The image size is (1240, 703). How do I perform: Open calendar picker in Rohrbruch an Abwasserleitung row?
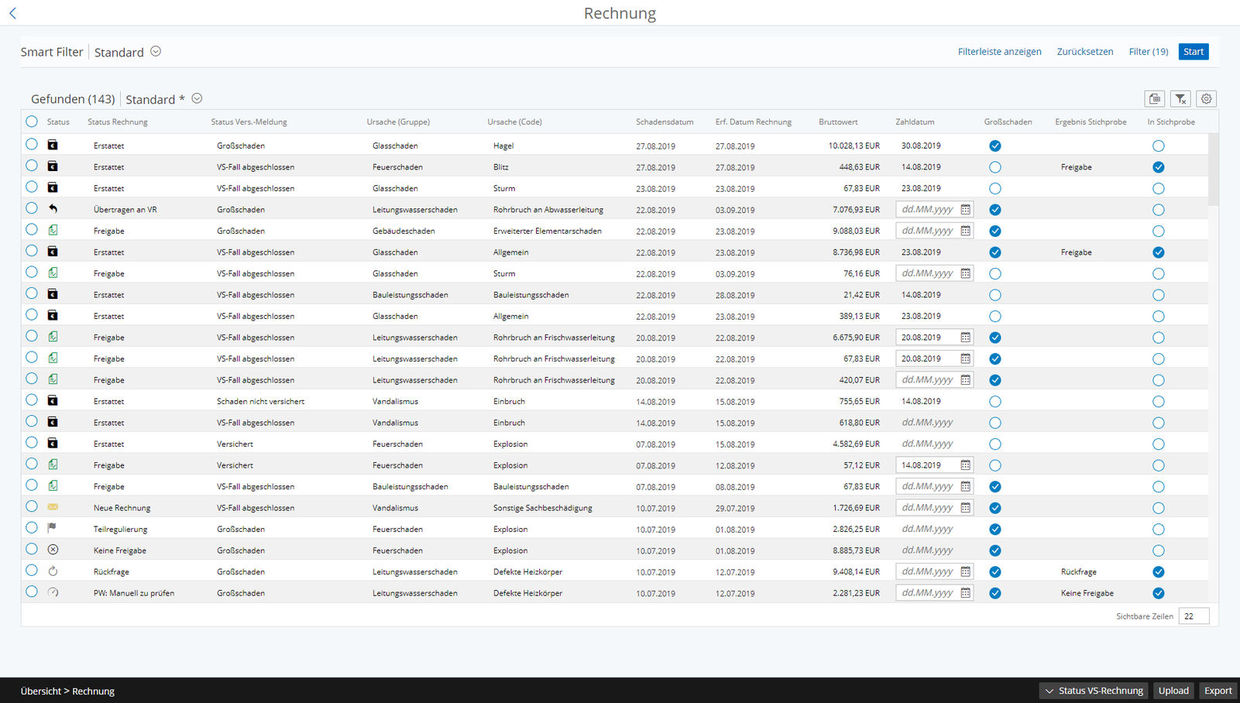pos(965,210)
